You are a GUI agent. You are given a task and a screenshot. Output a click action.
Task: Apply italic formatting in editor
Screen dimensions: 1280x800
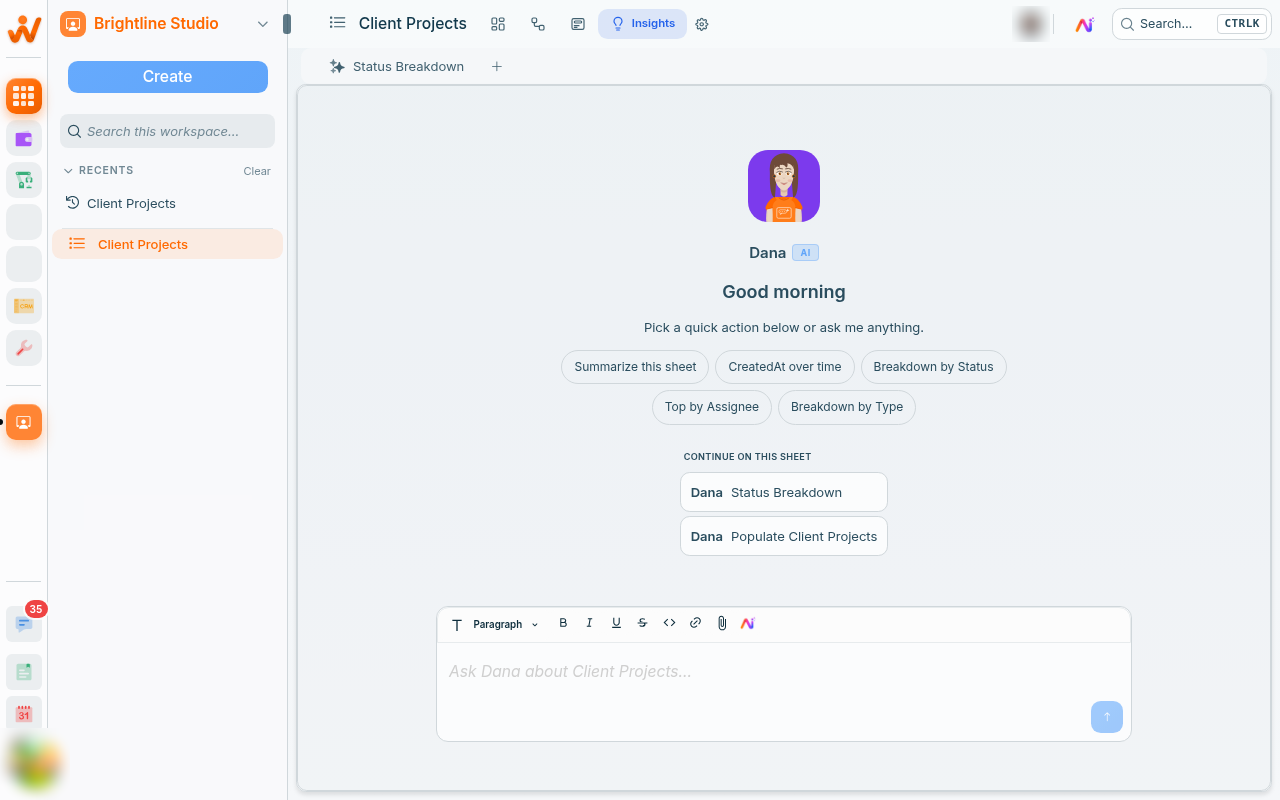pyautogui.click(x=589, y=623)
